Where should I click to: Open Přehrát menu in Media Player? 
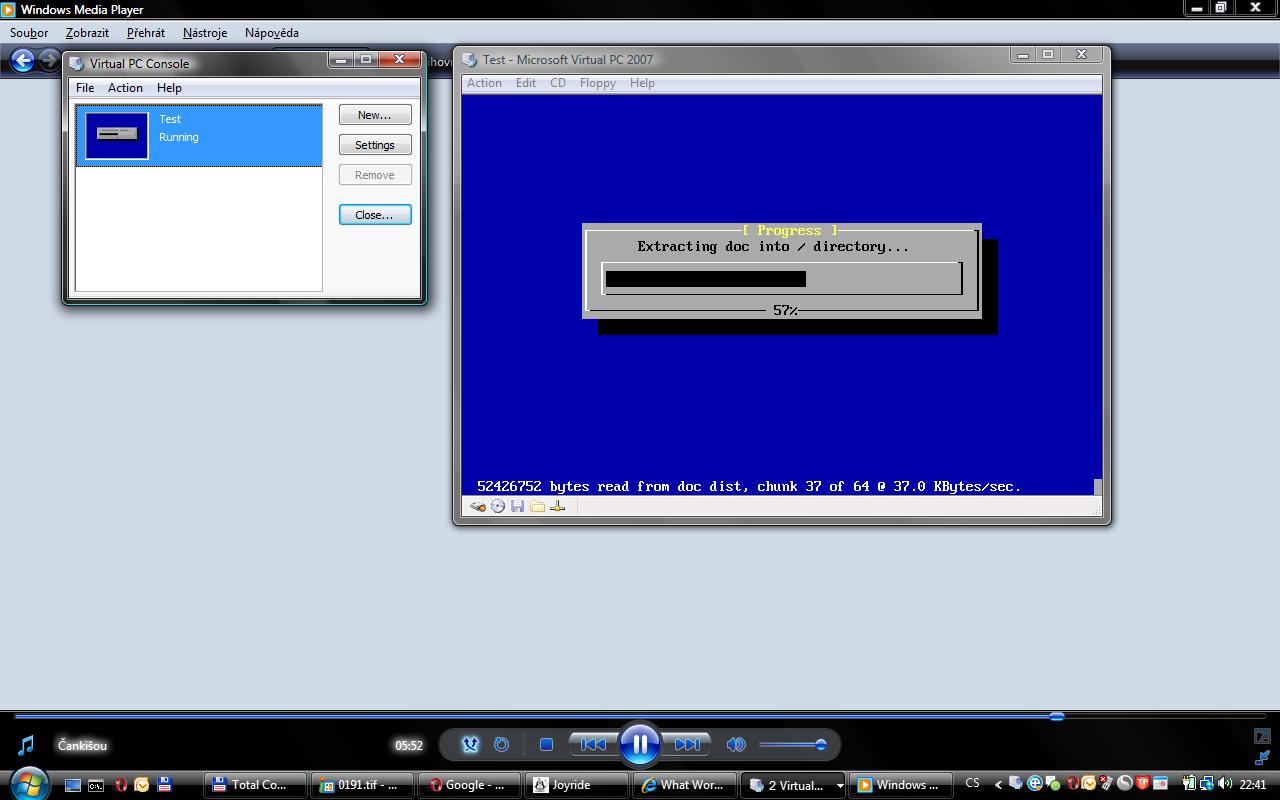(146, 32)
